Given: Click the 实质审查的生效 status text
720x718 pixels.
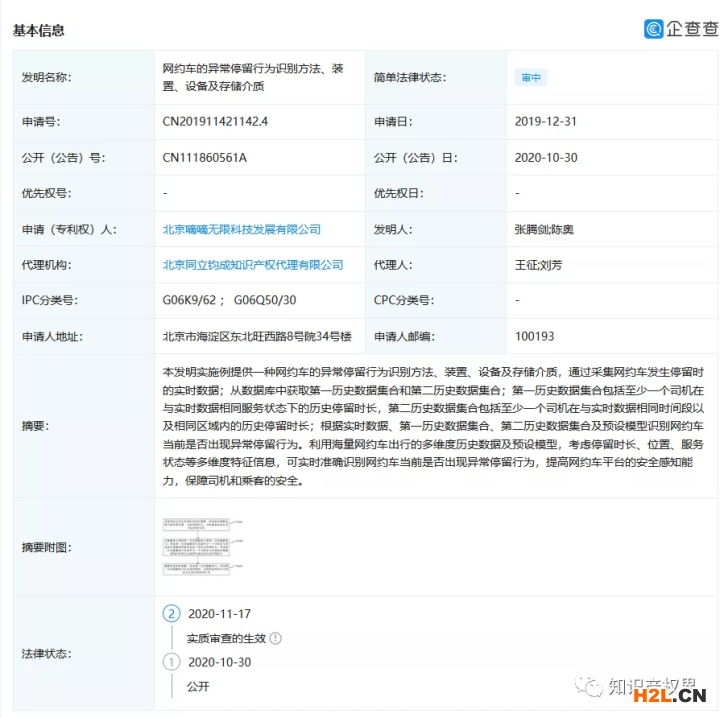Looking at the screenshot, I should (x=225, y=638).
